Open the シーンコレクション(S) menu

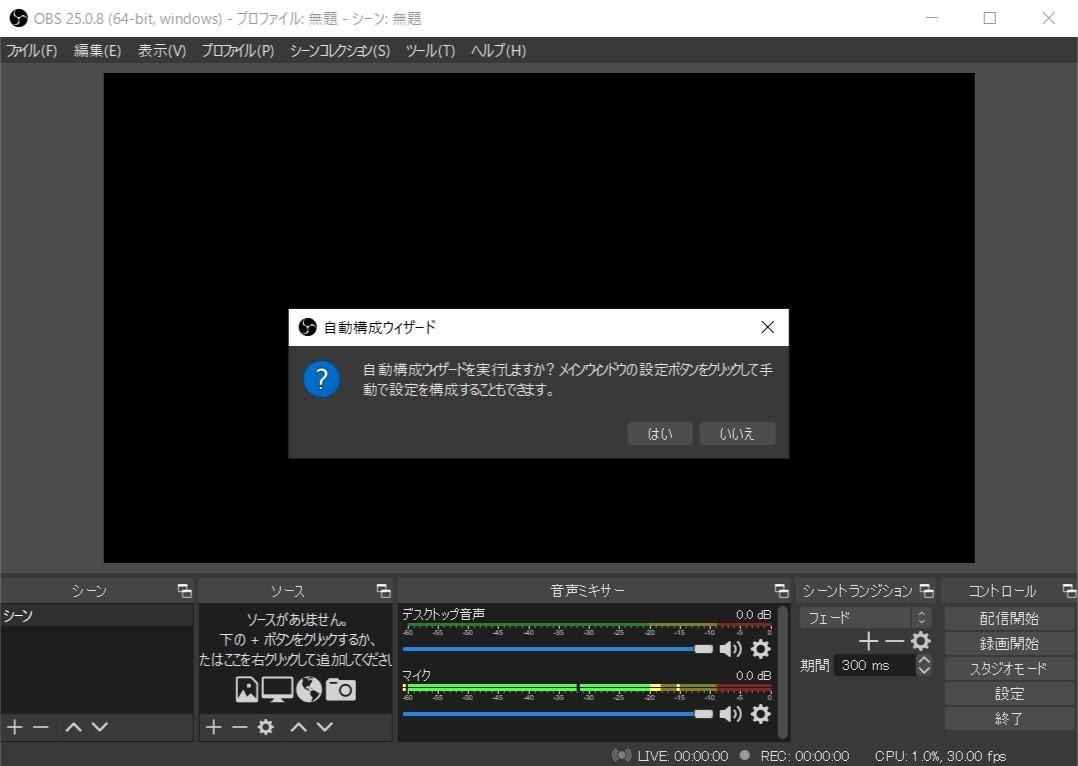340,50
